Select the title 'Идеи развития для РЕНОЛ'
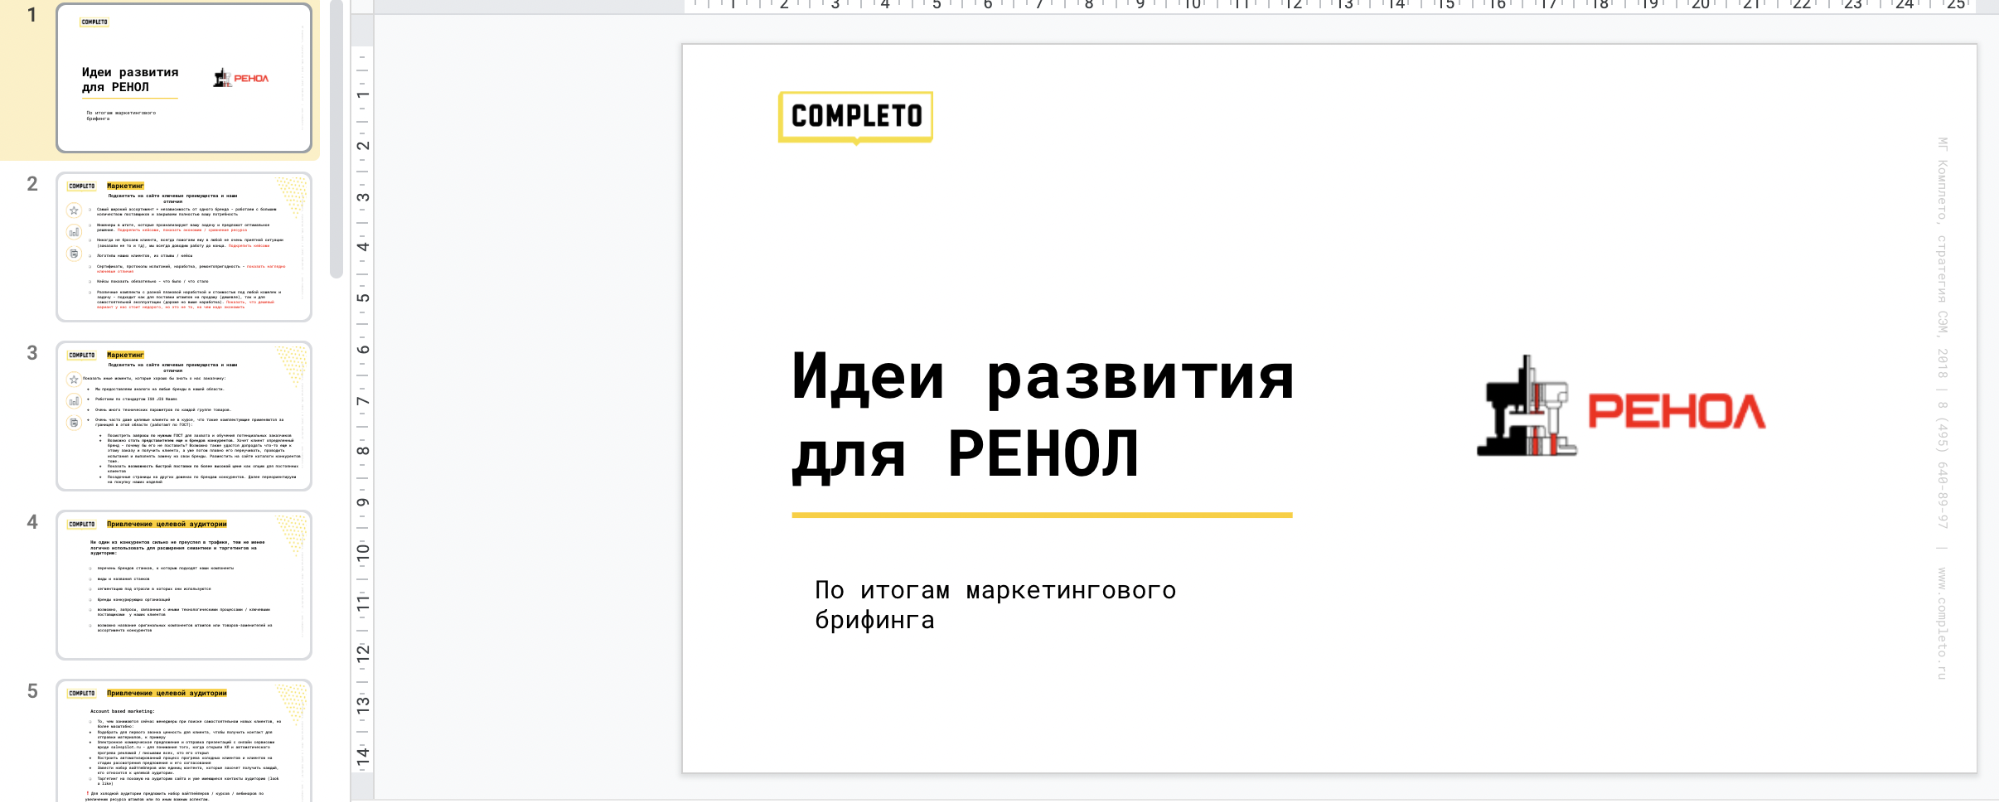 point(1041,415)
